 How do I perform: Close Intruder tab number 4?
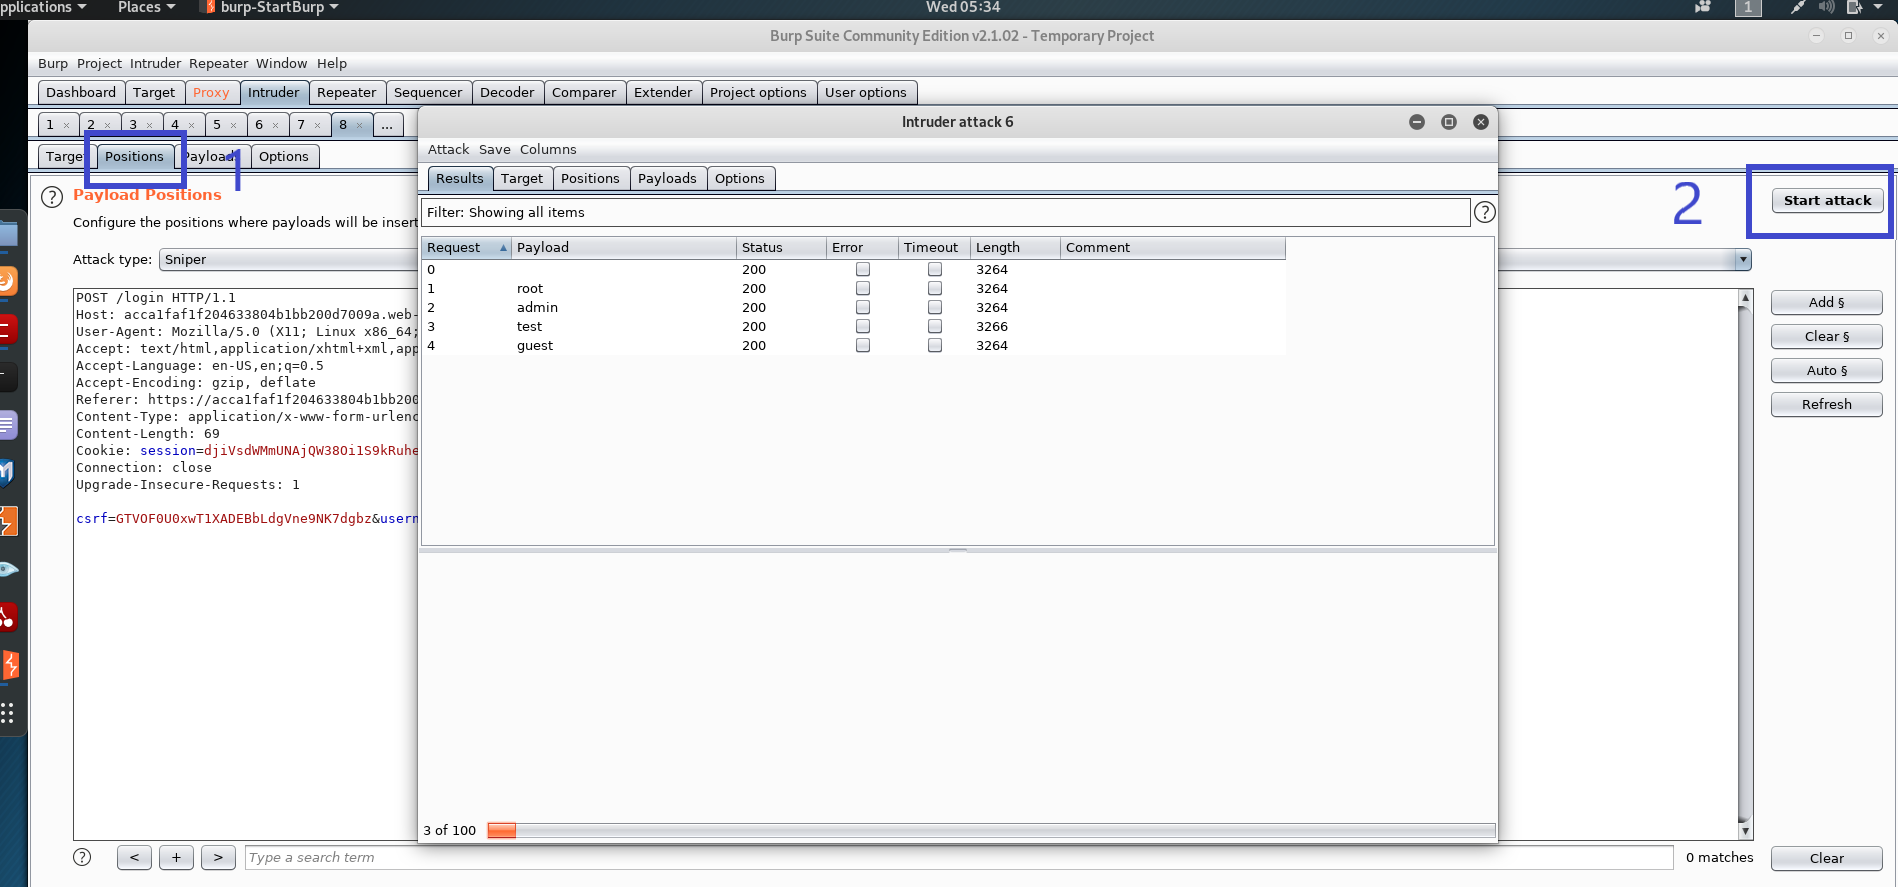click(191, 125)
